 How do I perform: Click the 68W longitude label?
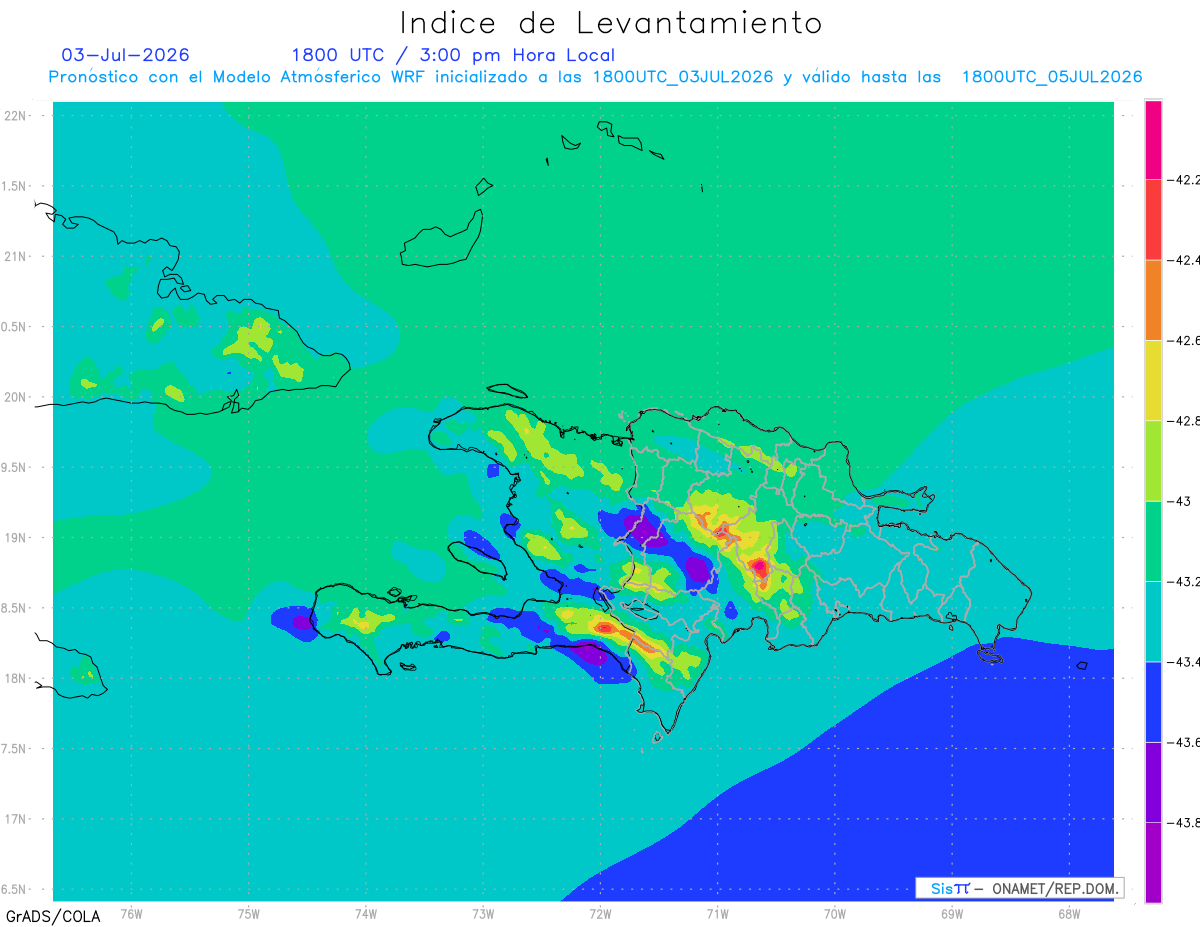pyautogui.click(x=1068, y=914)
